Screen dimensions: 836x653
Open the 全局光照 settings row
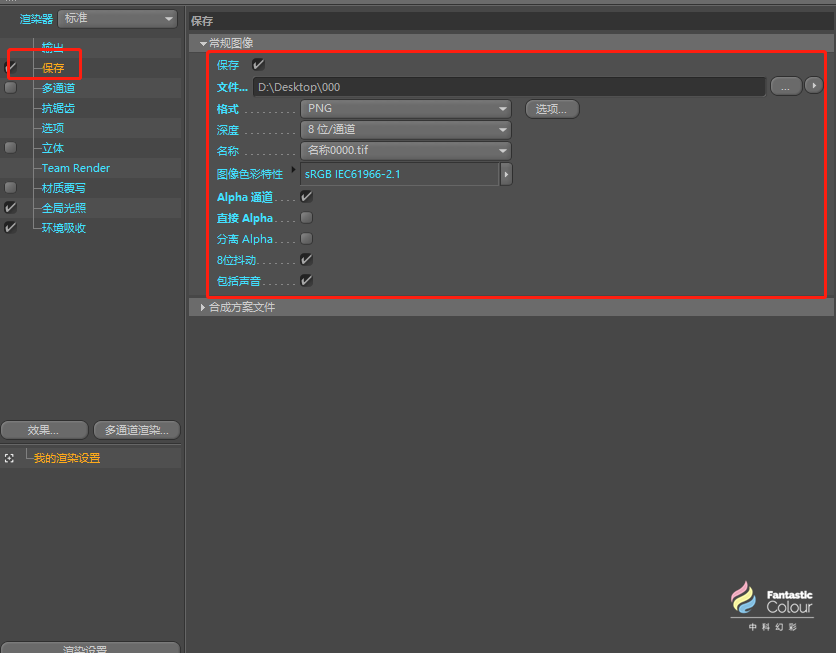(63, 208)
